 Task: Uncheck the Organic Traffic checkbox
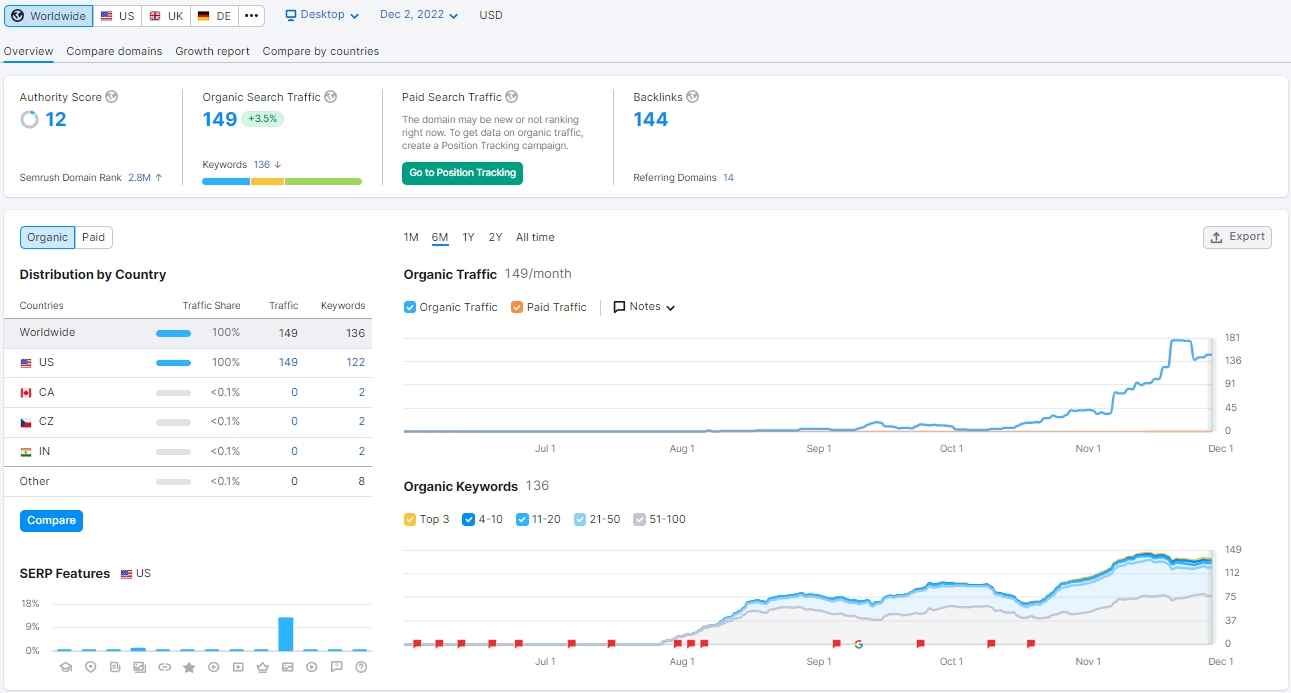[x=410, y=307]
